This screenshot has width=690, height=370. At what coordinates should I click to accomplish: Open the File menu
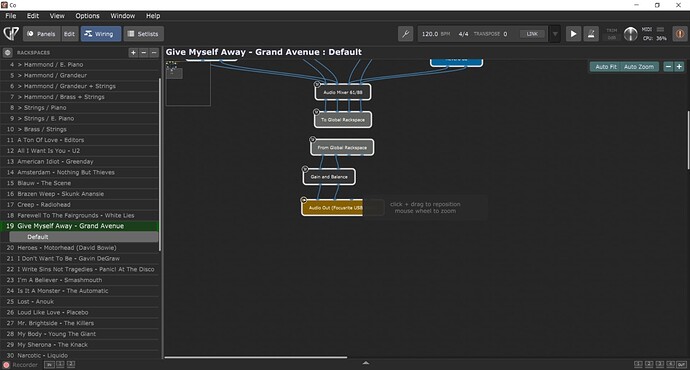pyautogui.click(x=11, y=16)
